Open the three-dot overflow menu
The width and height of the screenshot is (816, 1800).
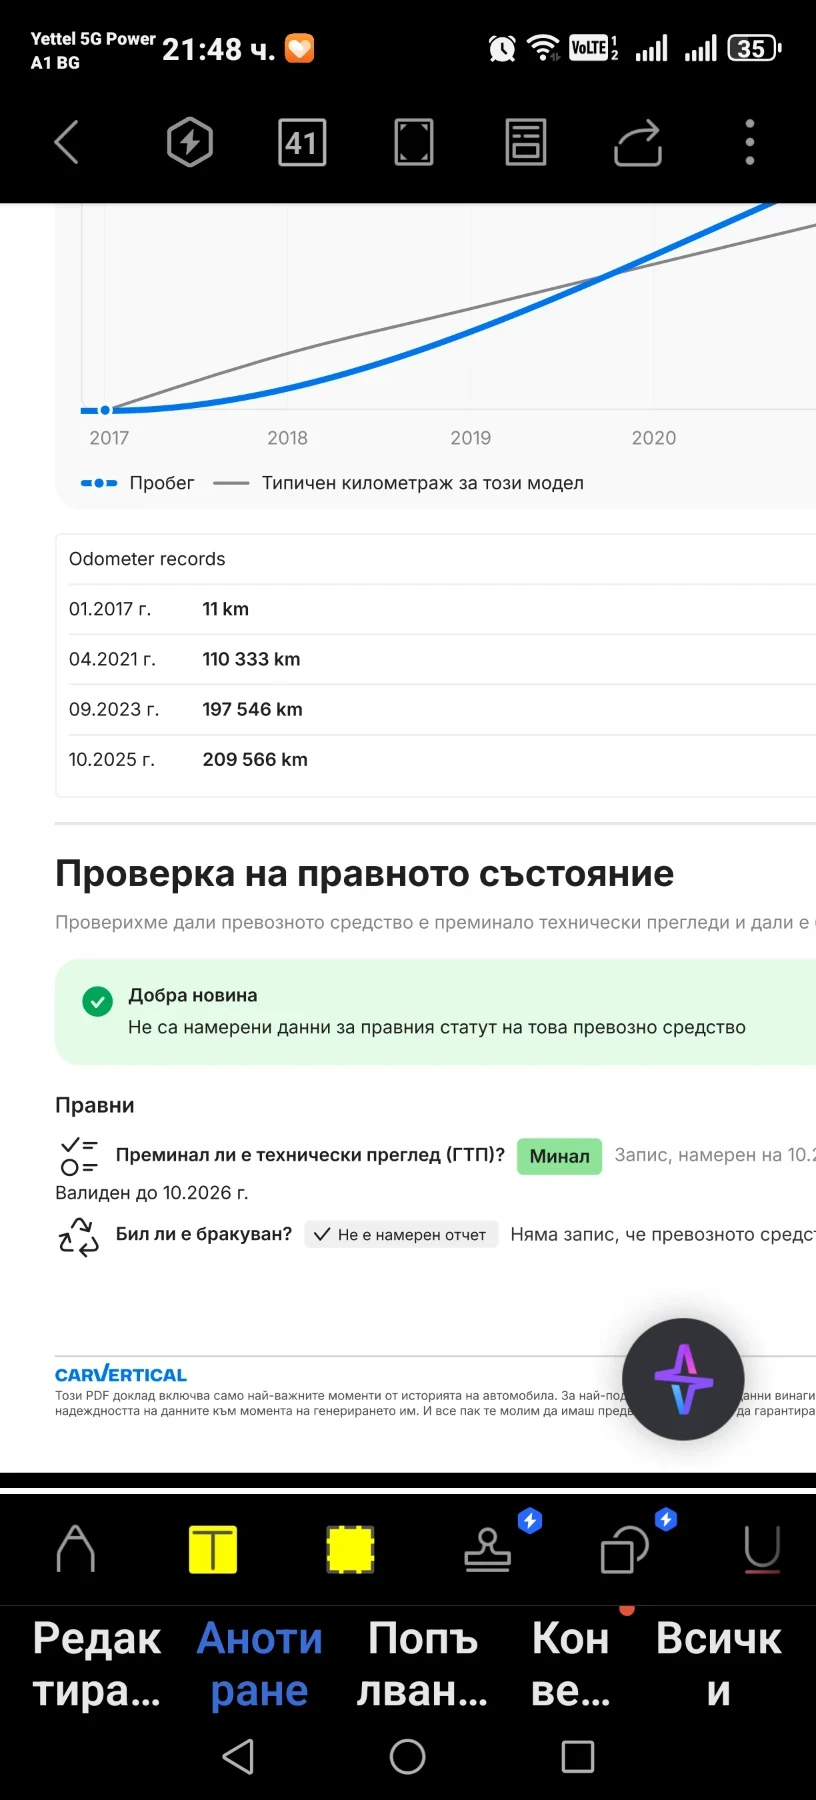[750, 142]
